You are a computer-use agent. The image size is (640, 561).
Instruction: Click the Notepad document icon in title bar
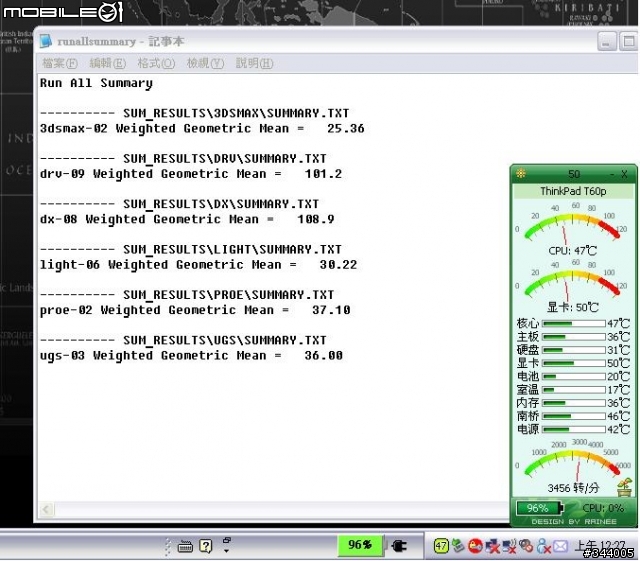[46, 41]
